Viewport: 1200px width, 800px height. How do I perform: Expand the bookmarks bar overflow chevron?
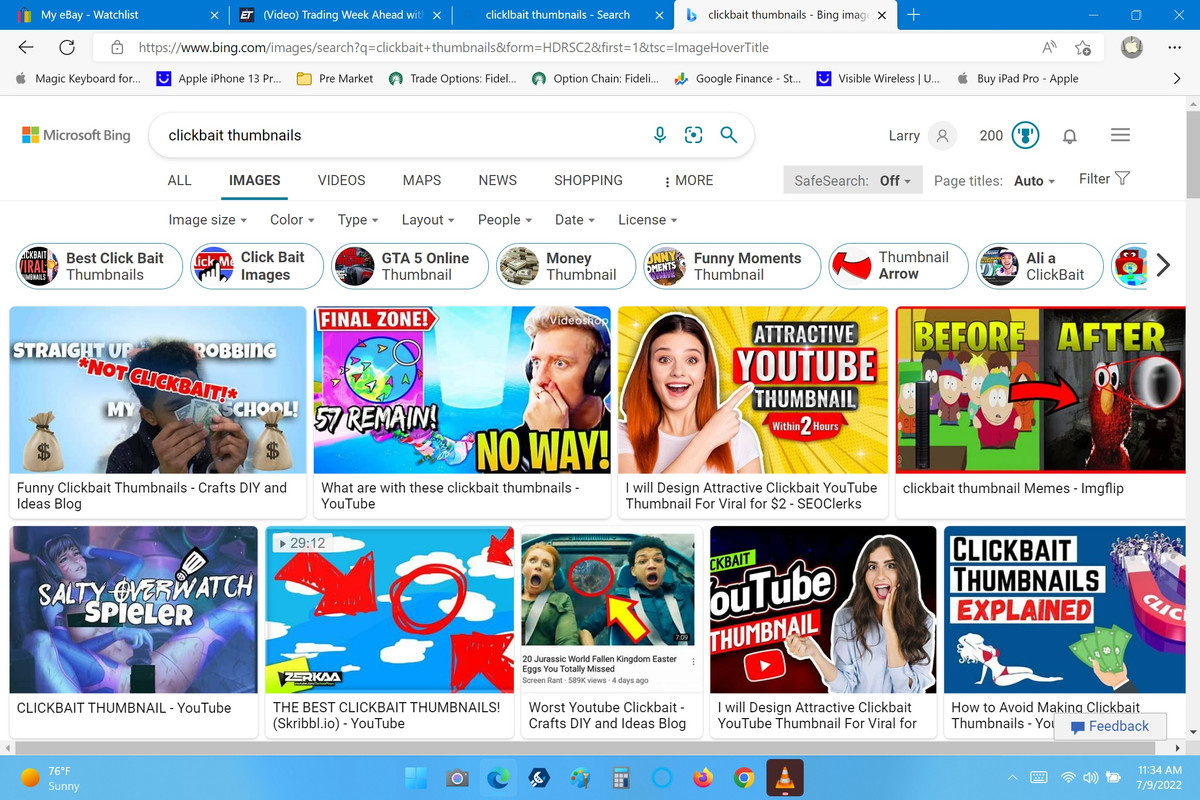tap(1177, 78)
